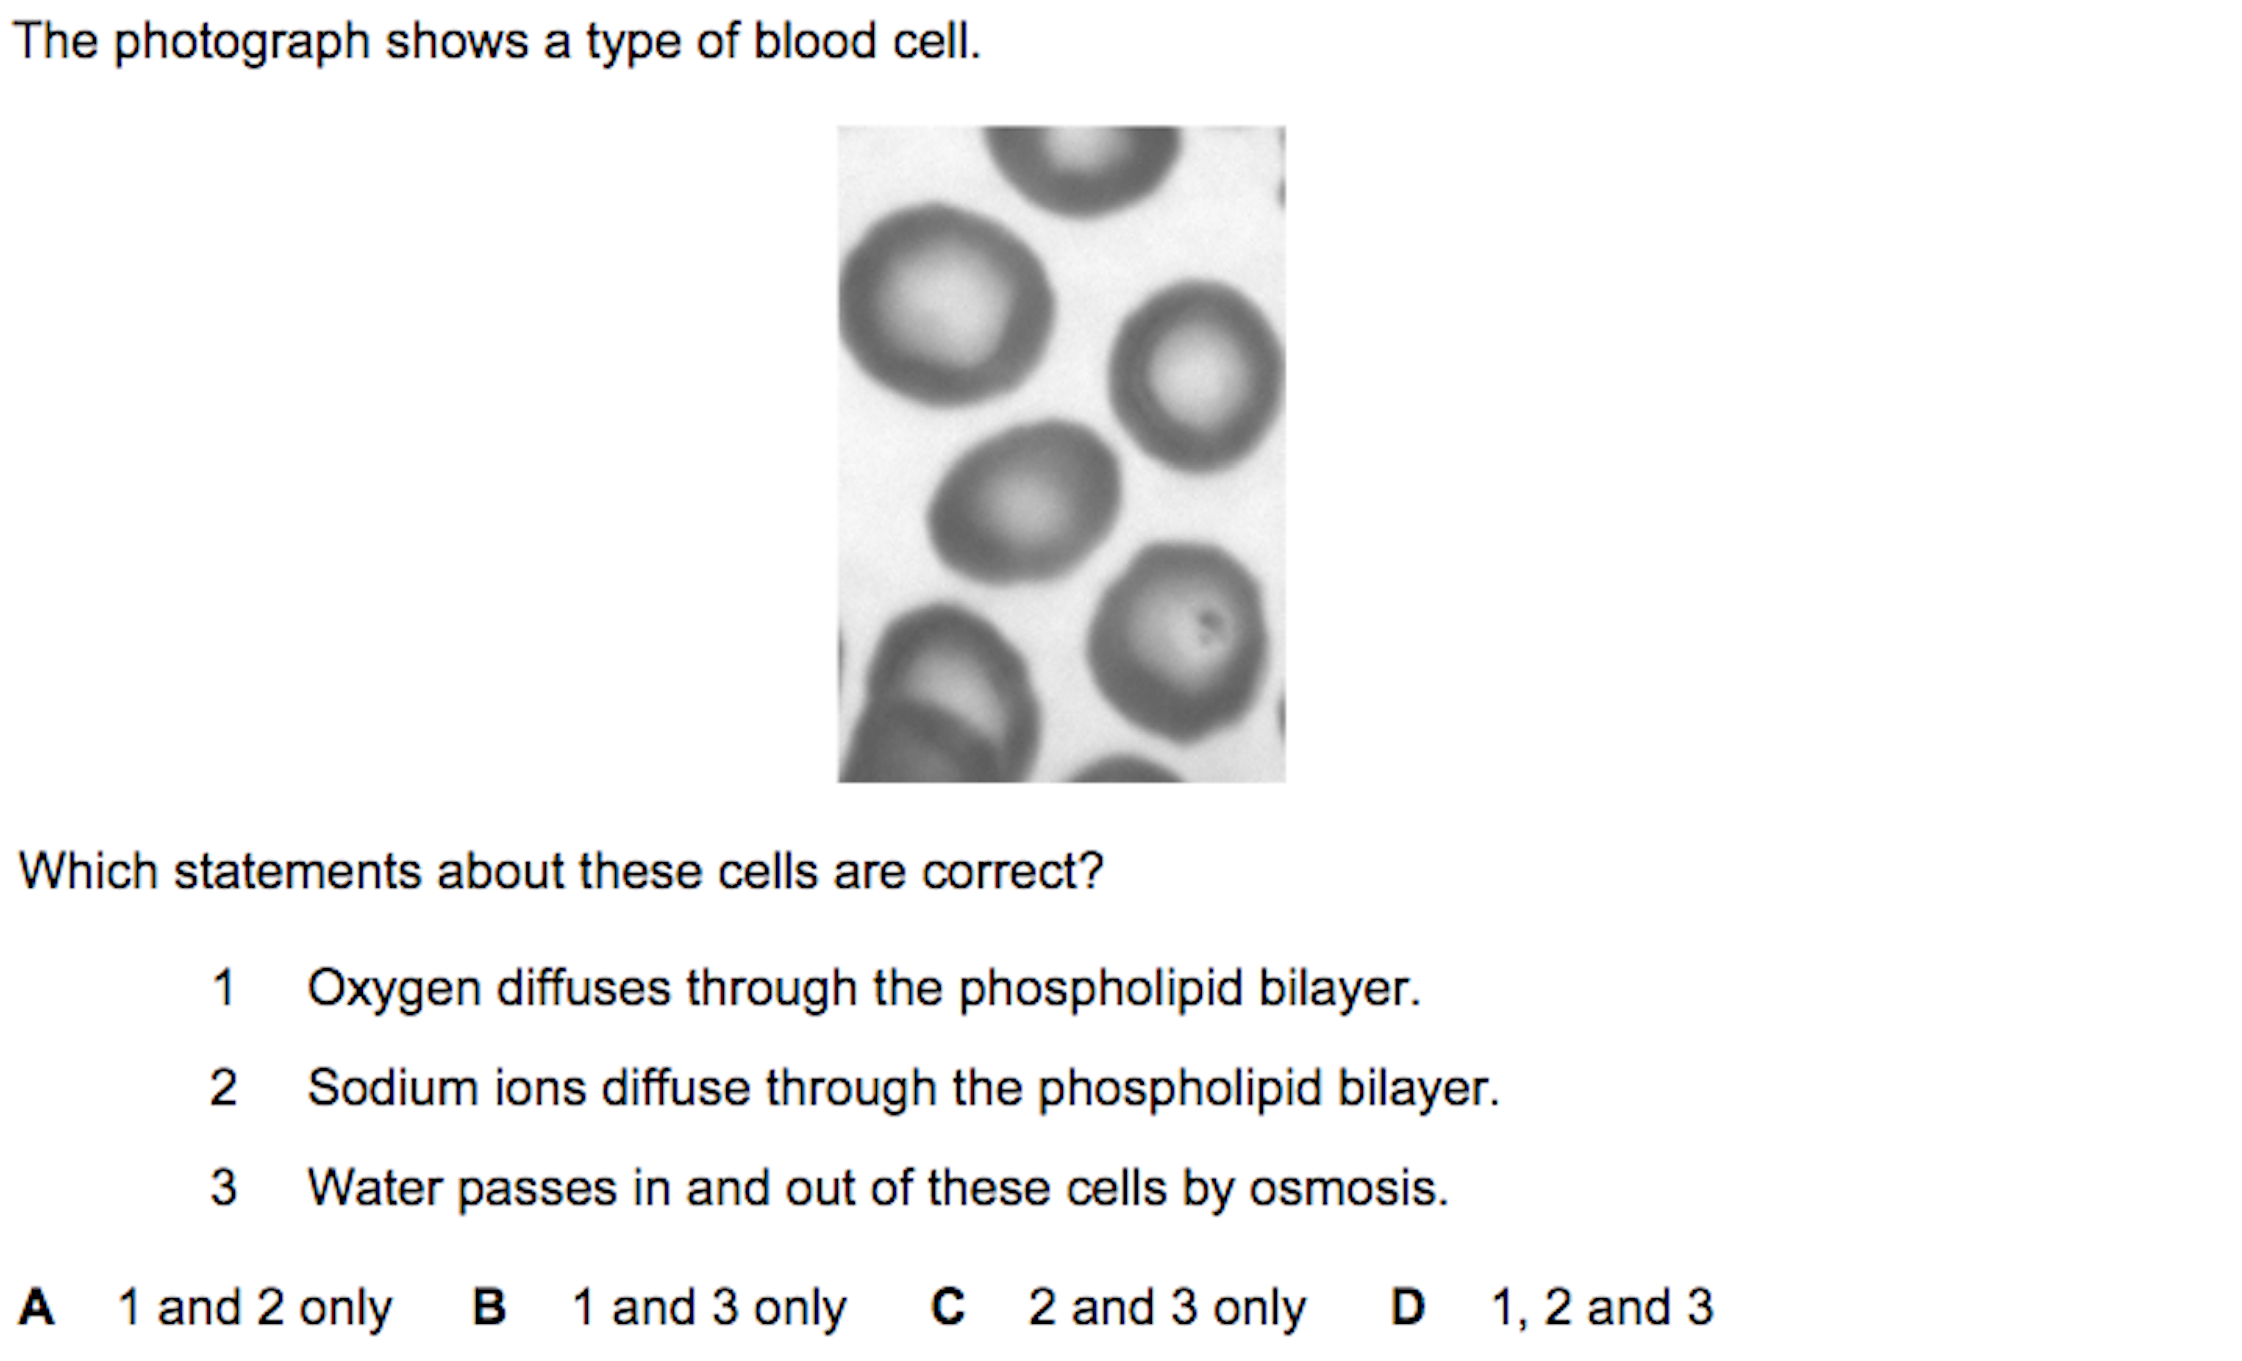The image size is (2242, 1361).
Task: Click the "2 and 3 only" answer text
Action: [x=1167, y=1308]
